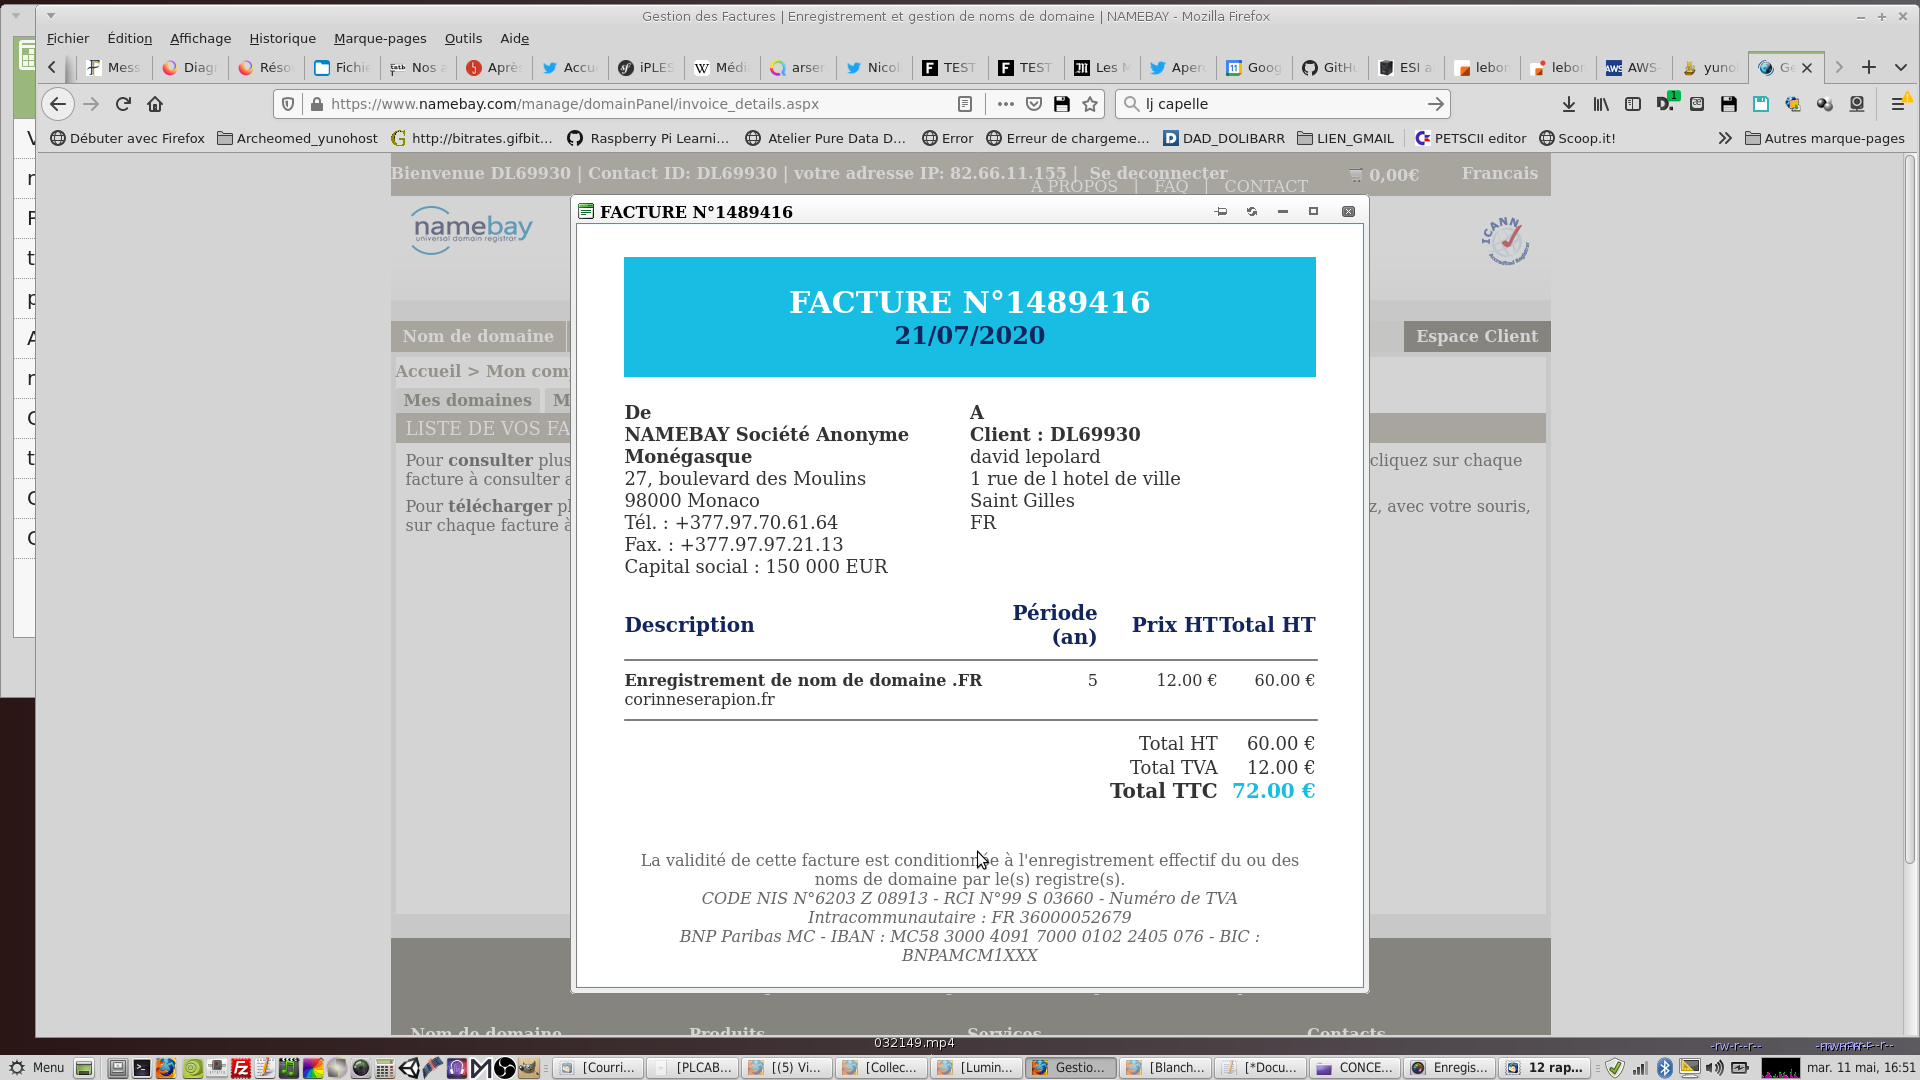Click the Save to Pocket icon
Screen dimensions: 1920x1080
pyautogui.click(x=1034, y=104)
